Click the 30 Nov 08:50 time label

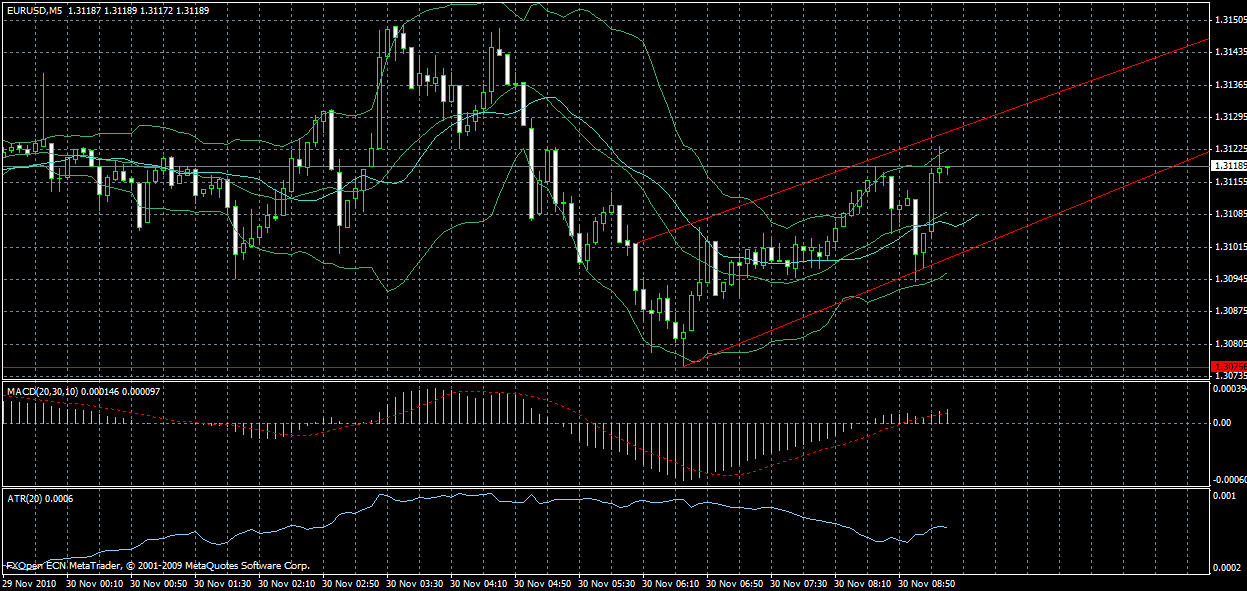927,583
